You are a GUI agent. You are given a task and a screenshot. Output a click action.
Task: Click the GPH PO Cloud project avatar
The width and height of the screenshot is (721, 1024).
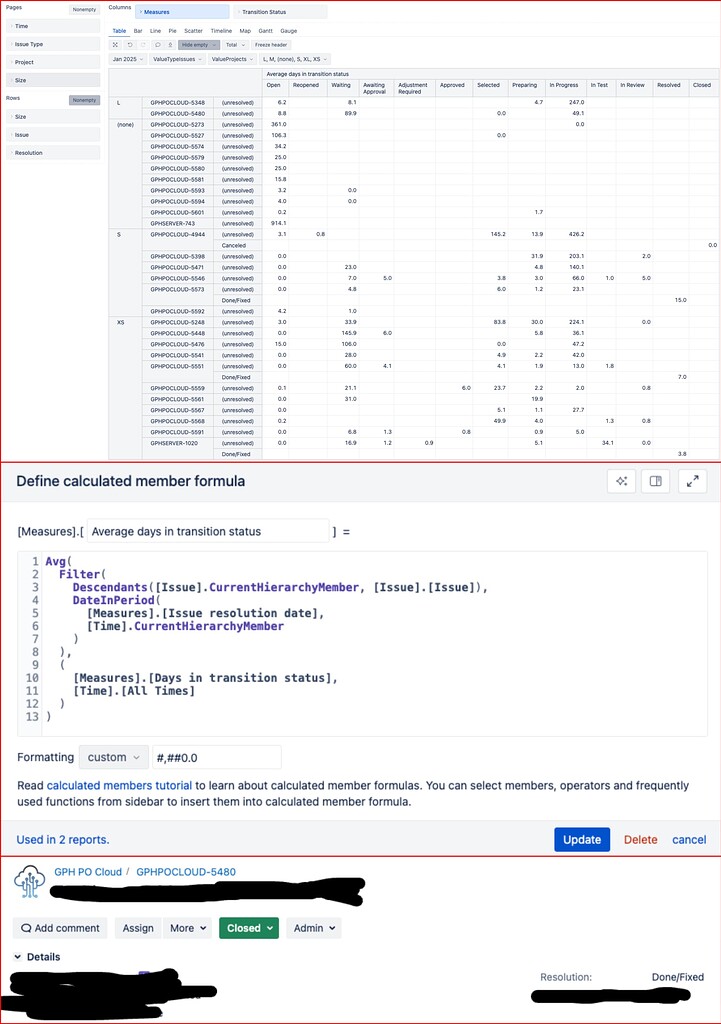coord(29,881)
